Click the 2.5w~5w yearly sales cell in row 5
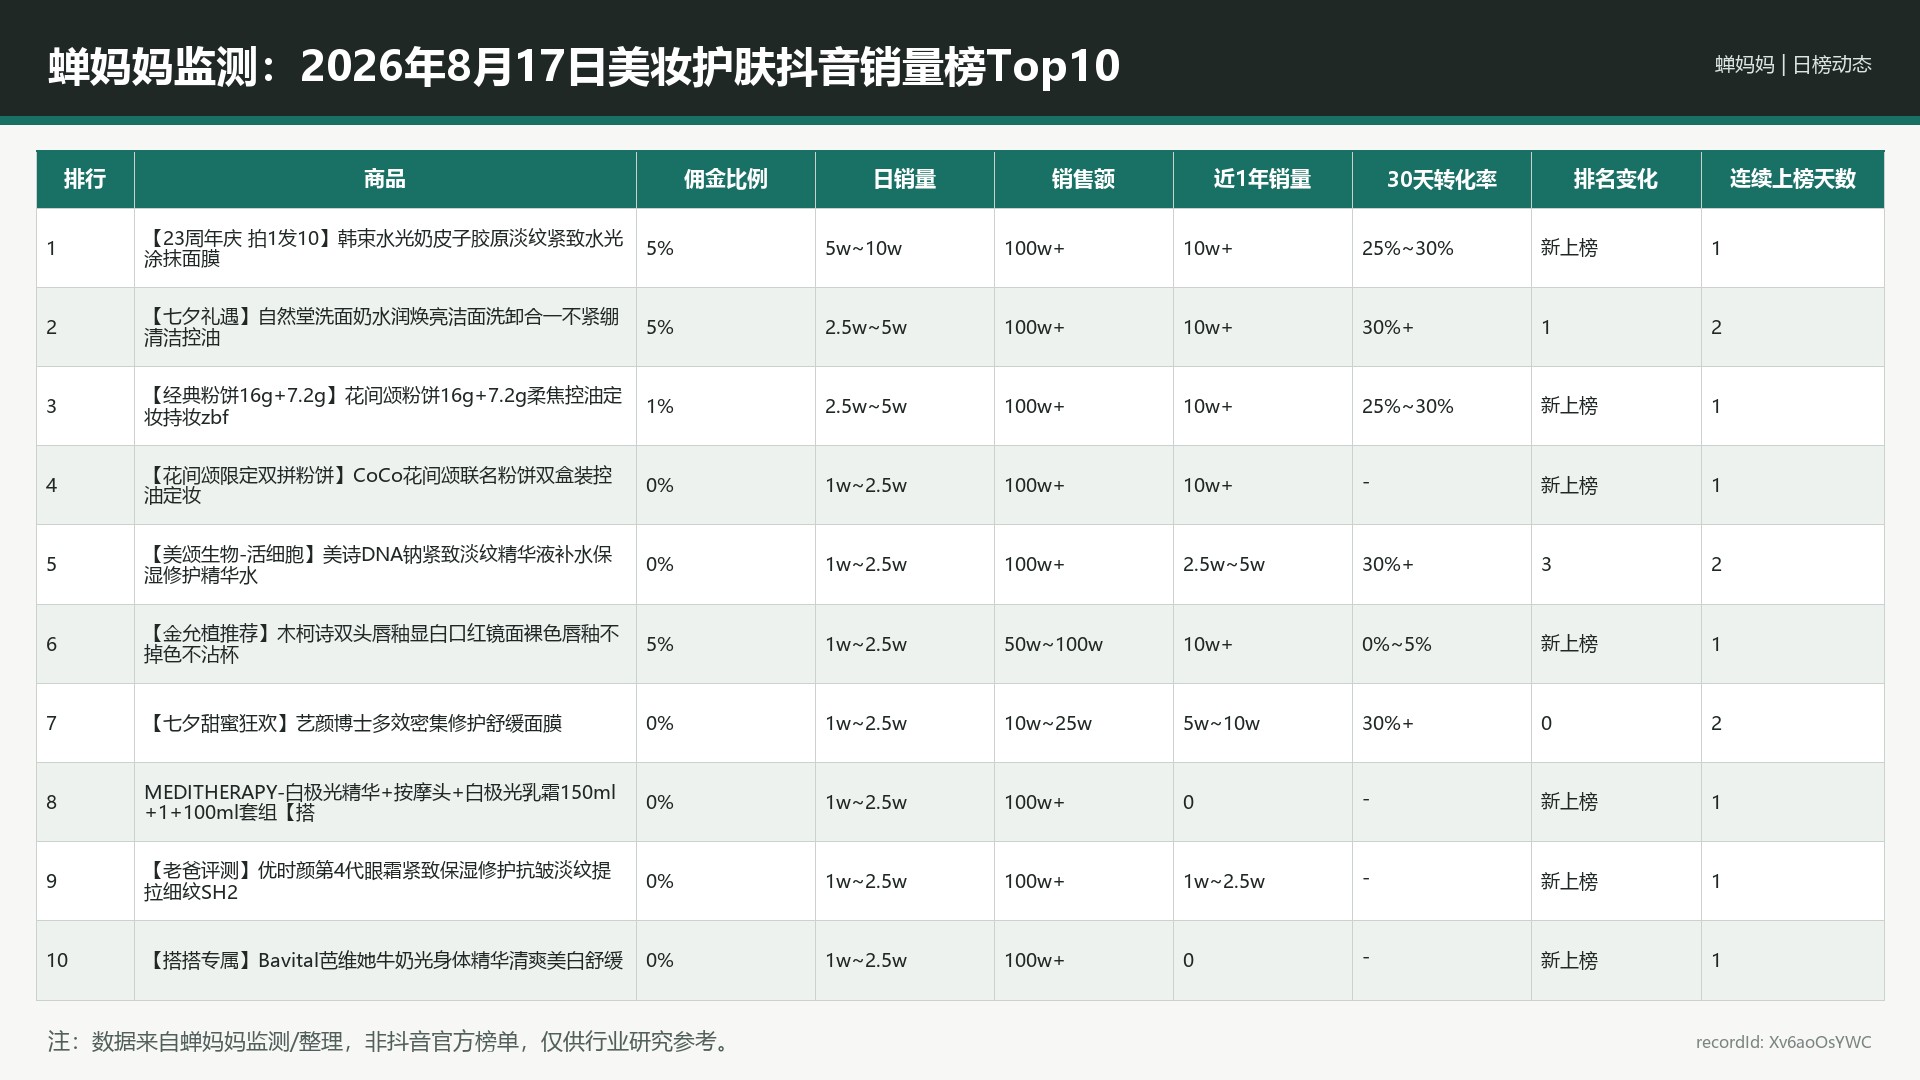This screenshot has height=1080, width=1920. pyautogui.click(x=1263, y=564)
